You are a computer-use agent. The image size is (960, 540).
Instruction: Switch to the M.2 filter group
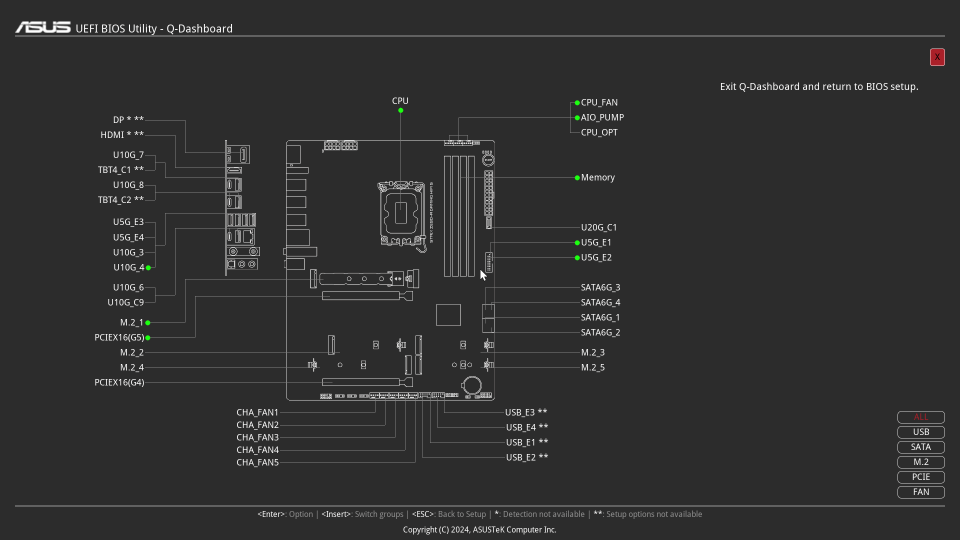(920, 462)
